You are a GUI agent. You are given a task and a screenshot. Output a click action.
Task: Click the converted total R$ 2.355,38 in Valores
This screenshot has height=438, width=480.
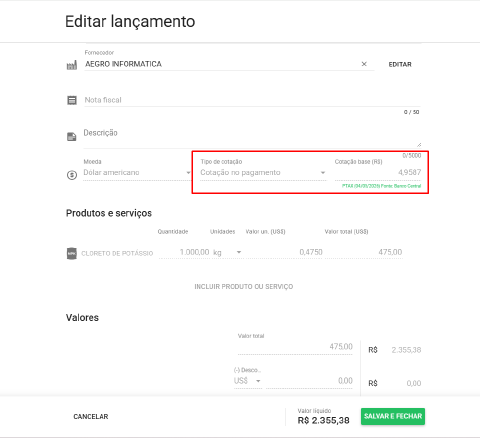(395, 350)
